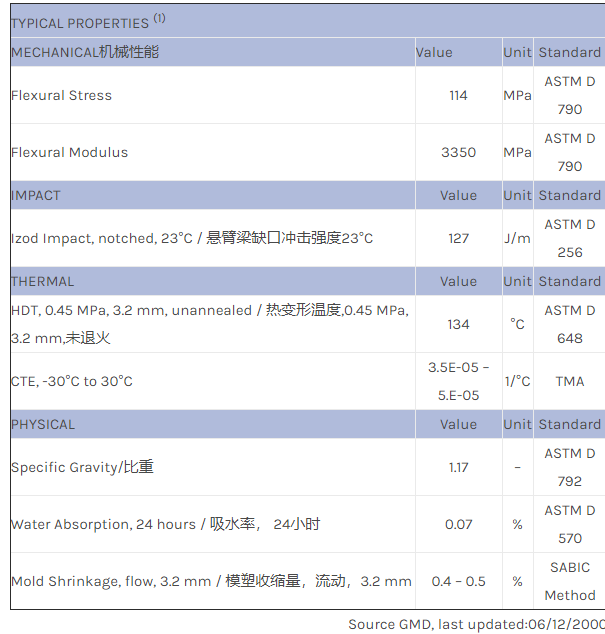
Task: Select the ASTM D 570 standard cell
Action: pos(569,525)
